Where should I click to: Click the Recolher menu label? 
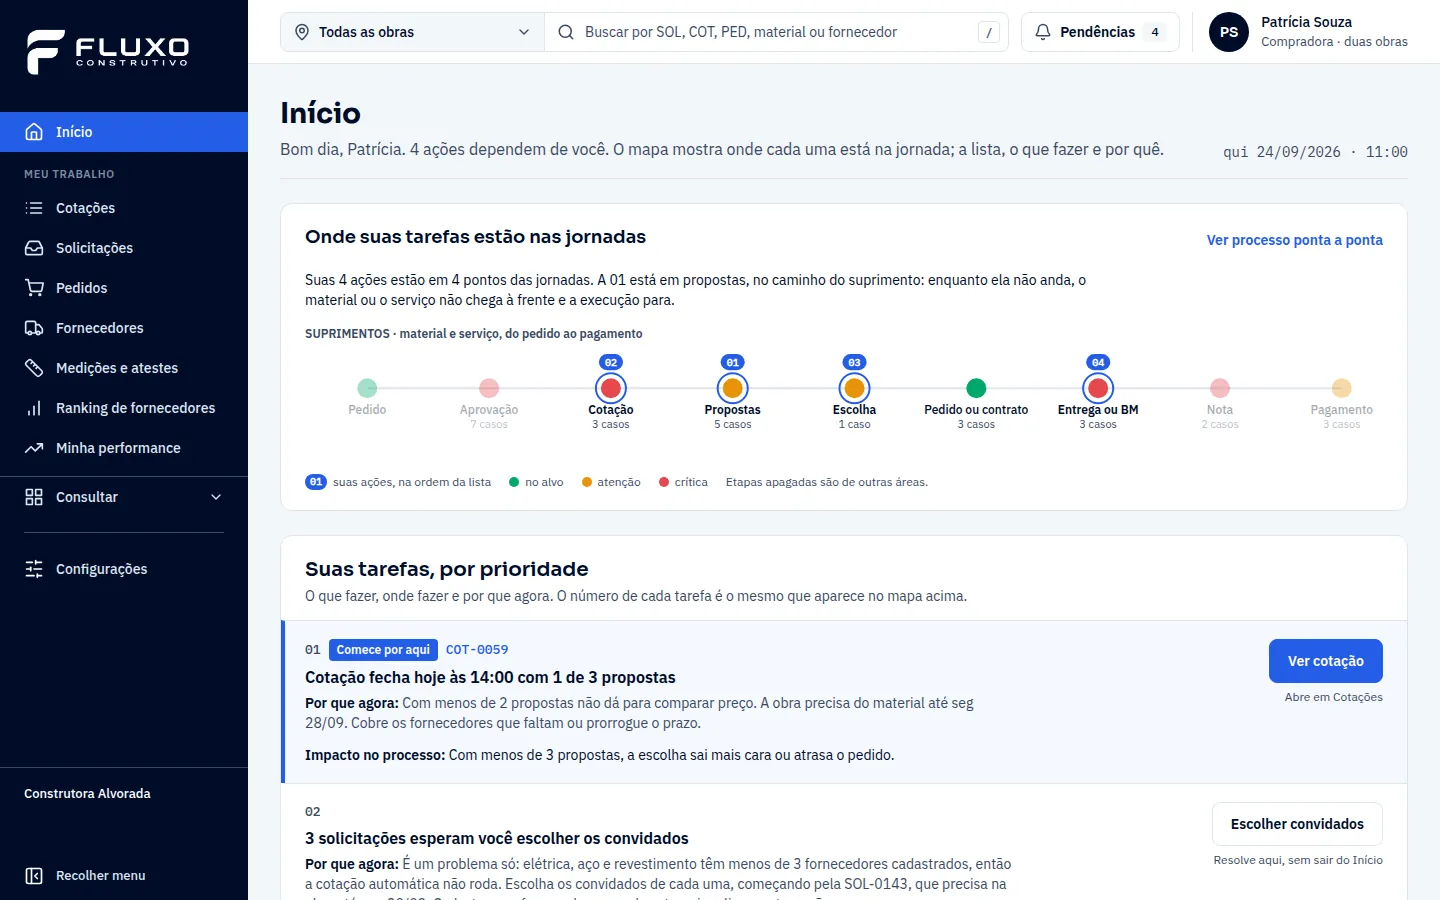coord(101,876)
